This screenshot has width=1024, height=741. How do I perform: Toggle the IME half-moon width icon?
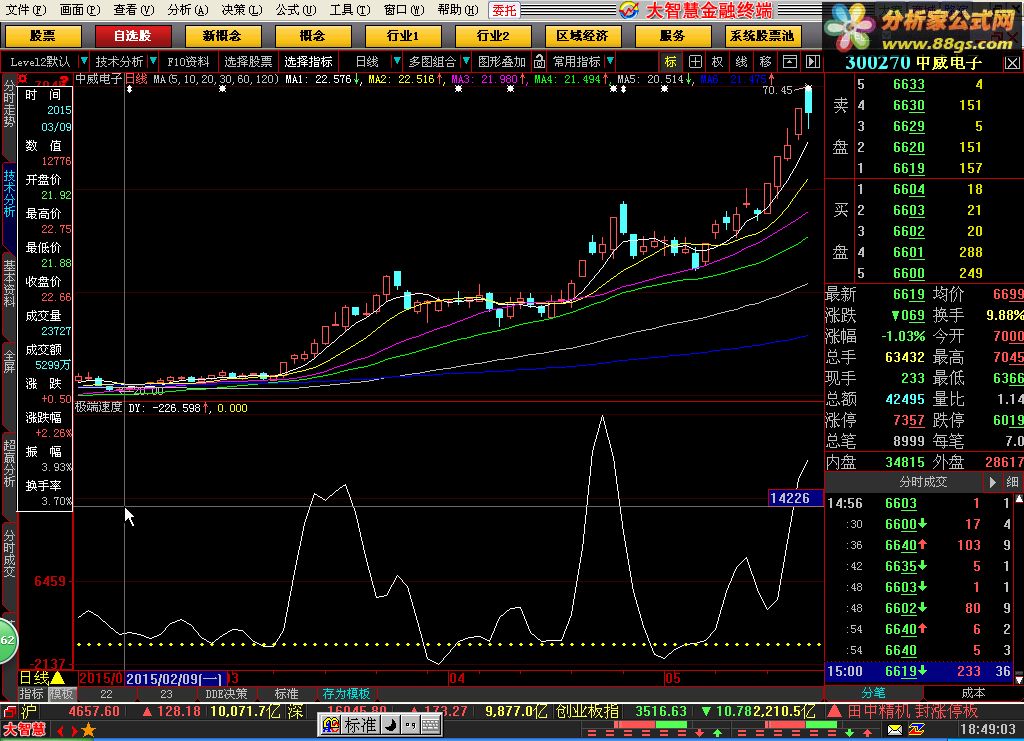[x=390, y=725]
